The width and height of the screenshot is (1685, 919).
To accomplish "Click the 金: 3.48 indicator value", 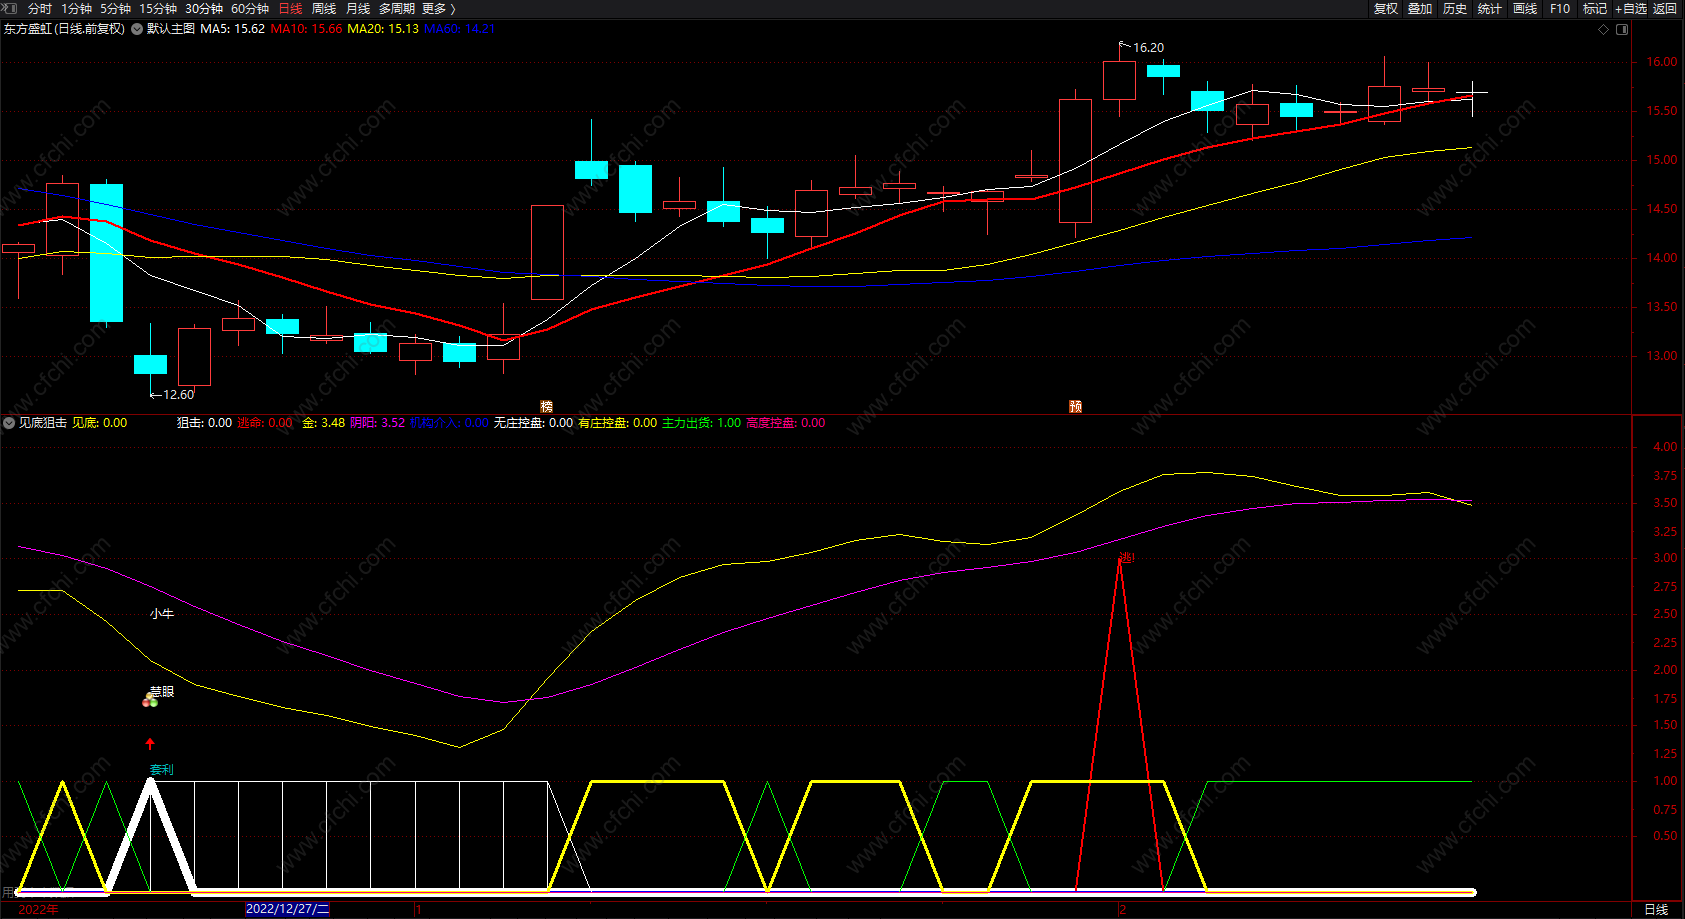I will 323,423.
